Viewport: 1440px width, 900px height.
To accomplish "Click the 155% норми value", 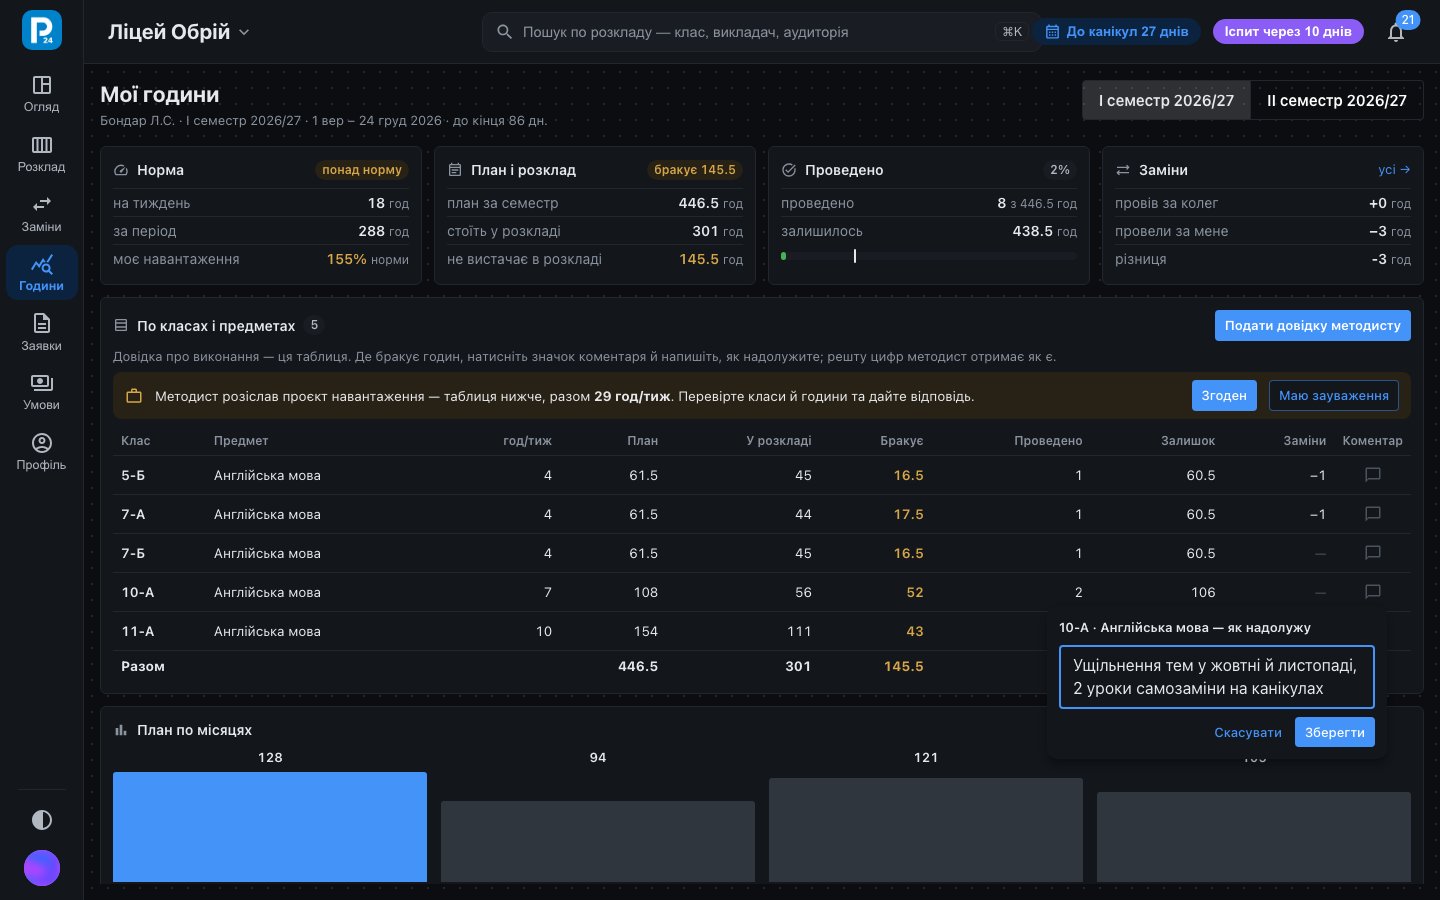I will click(368, 259).
